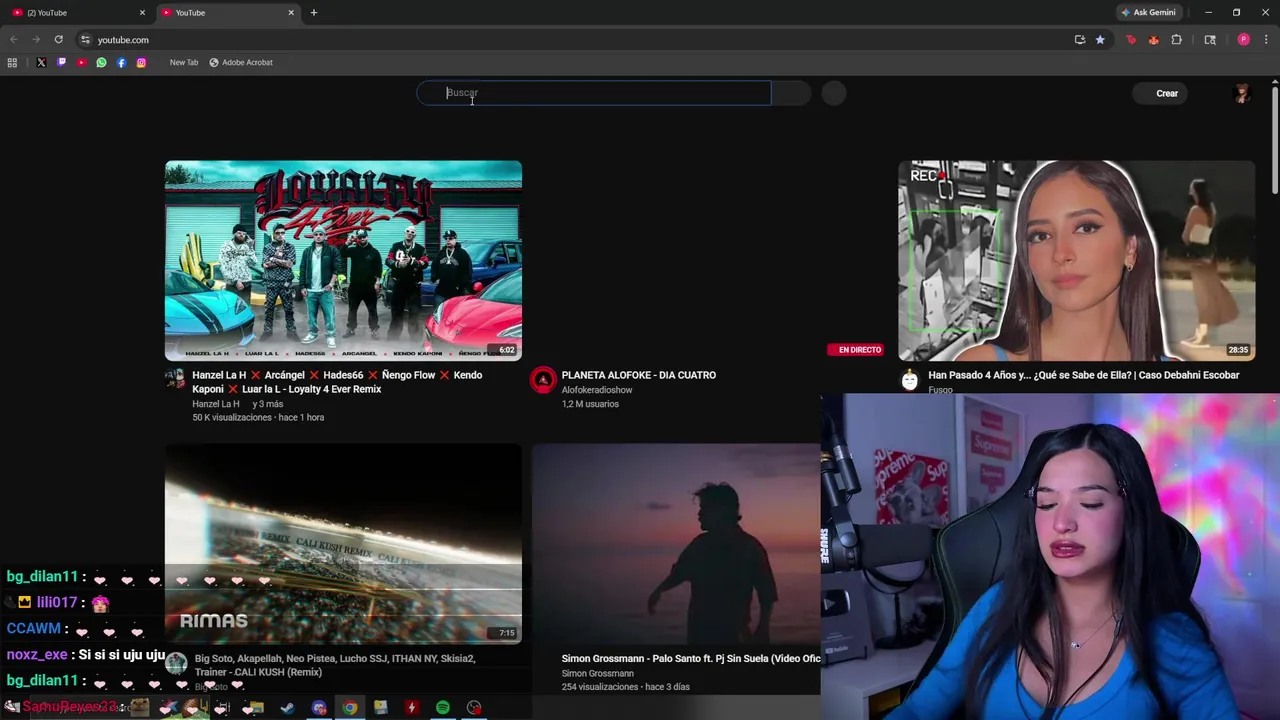Click the browser forward arrow
The height and width of the screenshot is (720, 1280).
36,40
